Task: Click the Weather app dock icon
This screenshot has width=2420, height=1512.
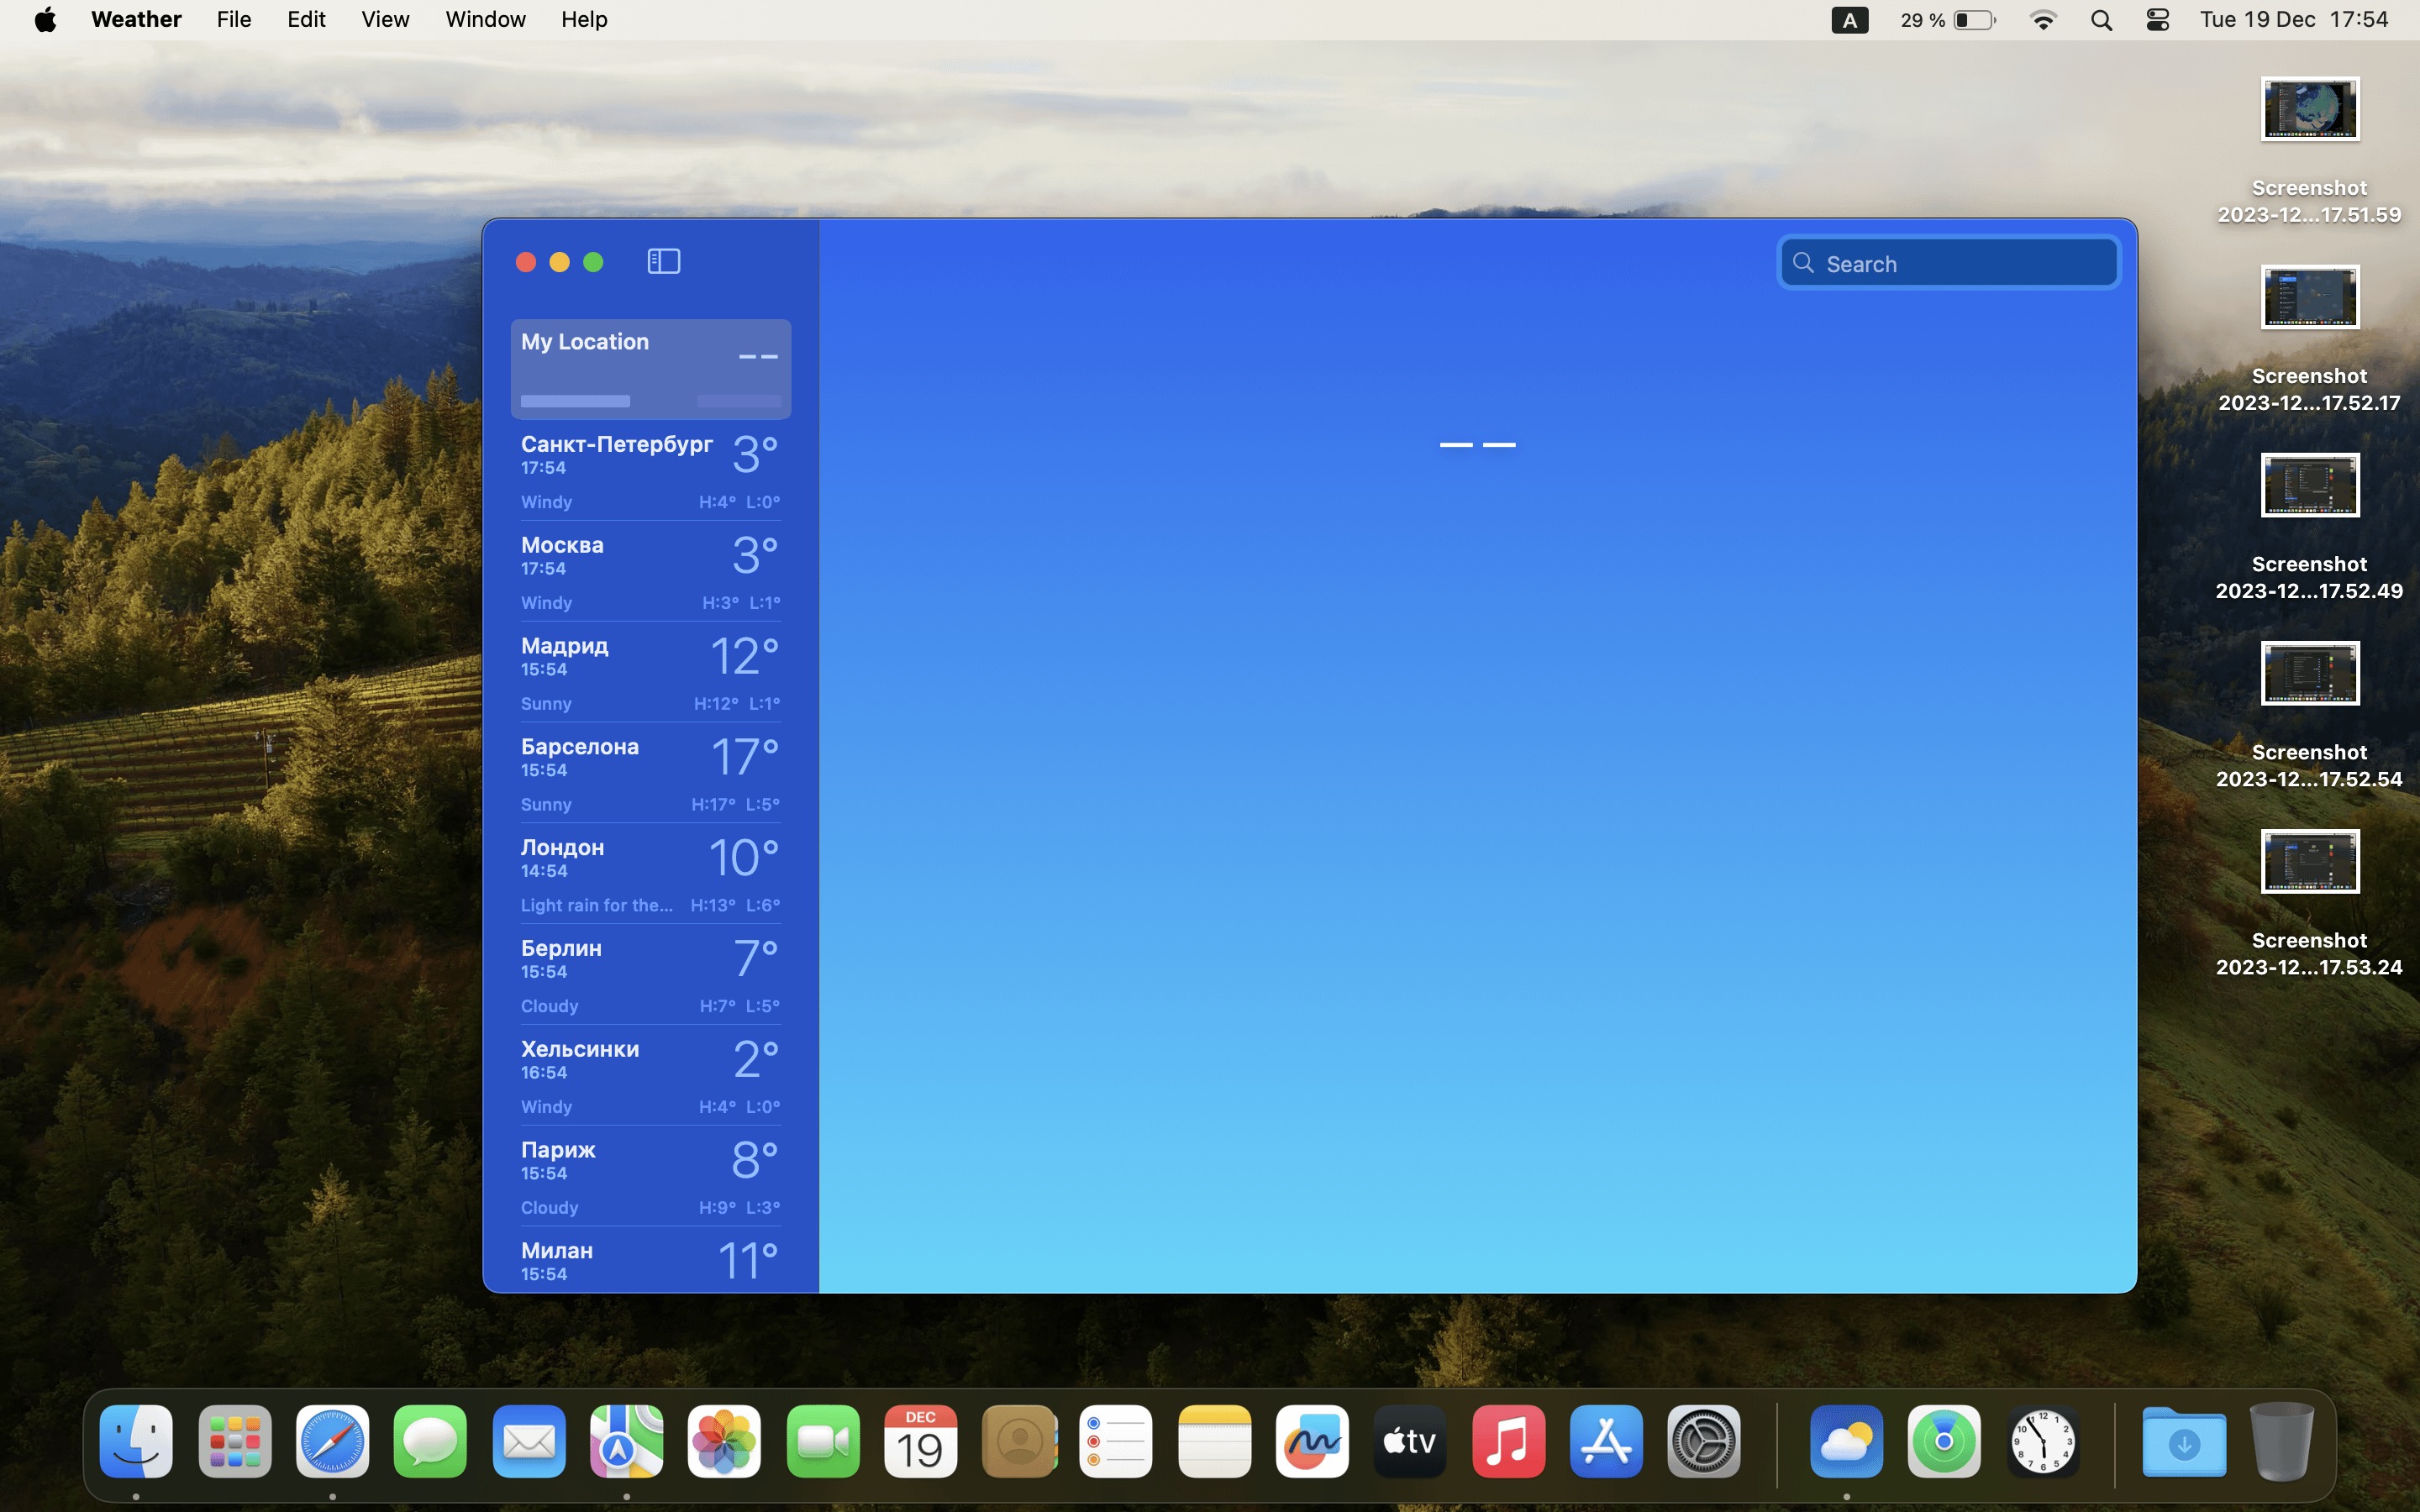Action: coord(1845,1442)
